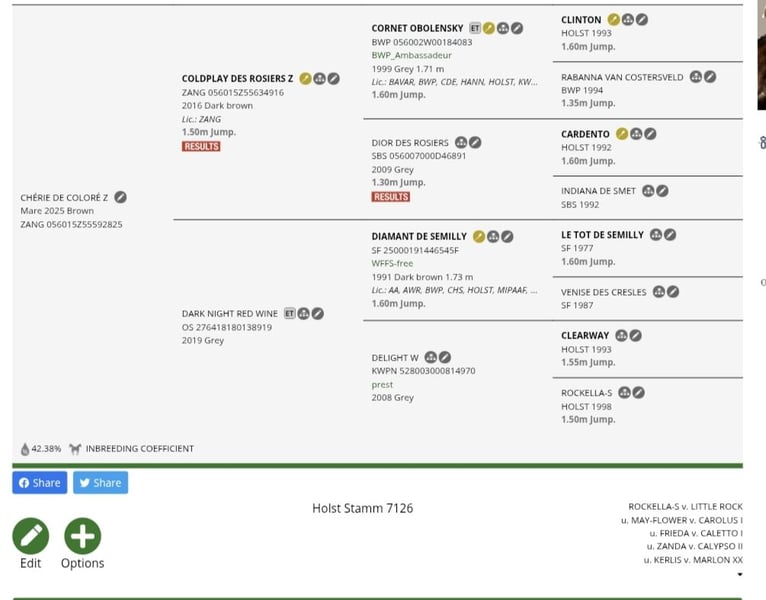This screenshot has width=766, height=600.
Task: Click pedigree icon next to Clearway
Action: pyautogui.click(x=621, y=335)
